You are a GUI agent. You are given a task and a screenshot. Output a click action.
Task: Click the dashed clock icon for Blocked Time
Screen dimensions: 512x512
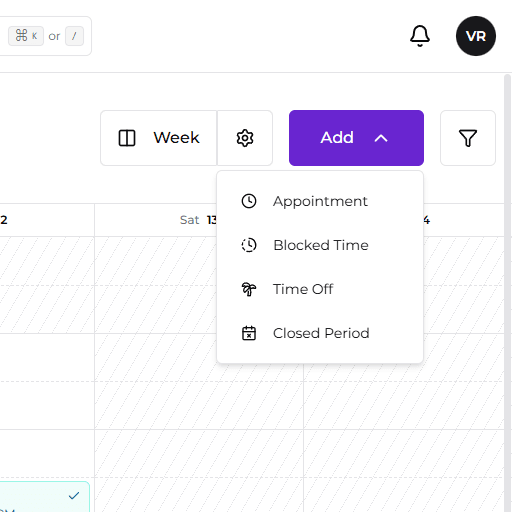249,245
